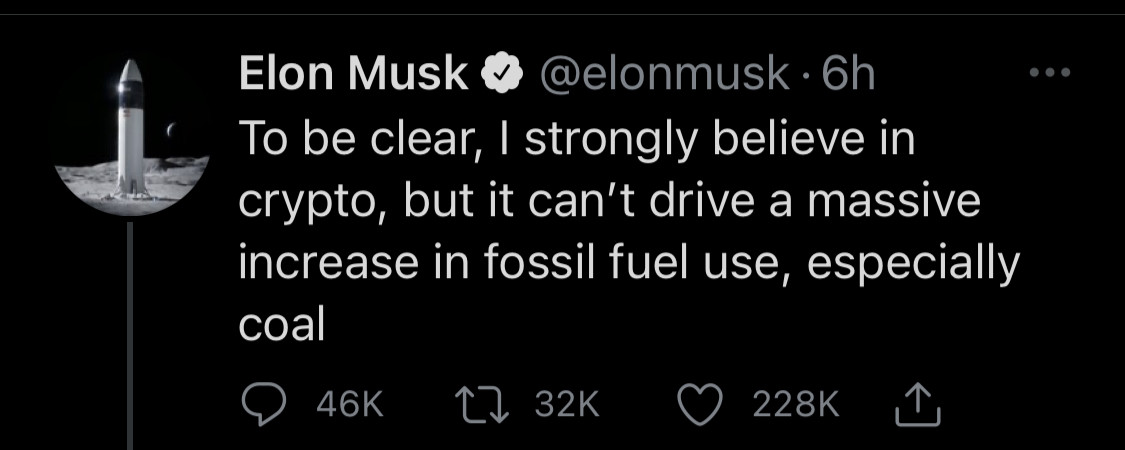Image resolution: width=1125 pixels, height=450 pixels.
Task: Click the word 'coal' in the tweet
Action: click(282, 326)
